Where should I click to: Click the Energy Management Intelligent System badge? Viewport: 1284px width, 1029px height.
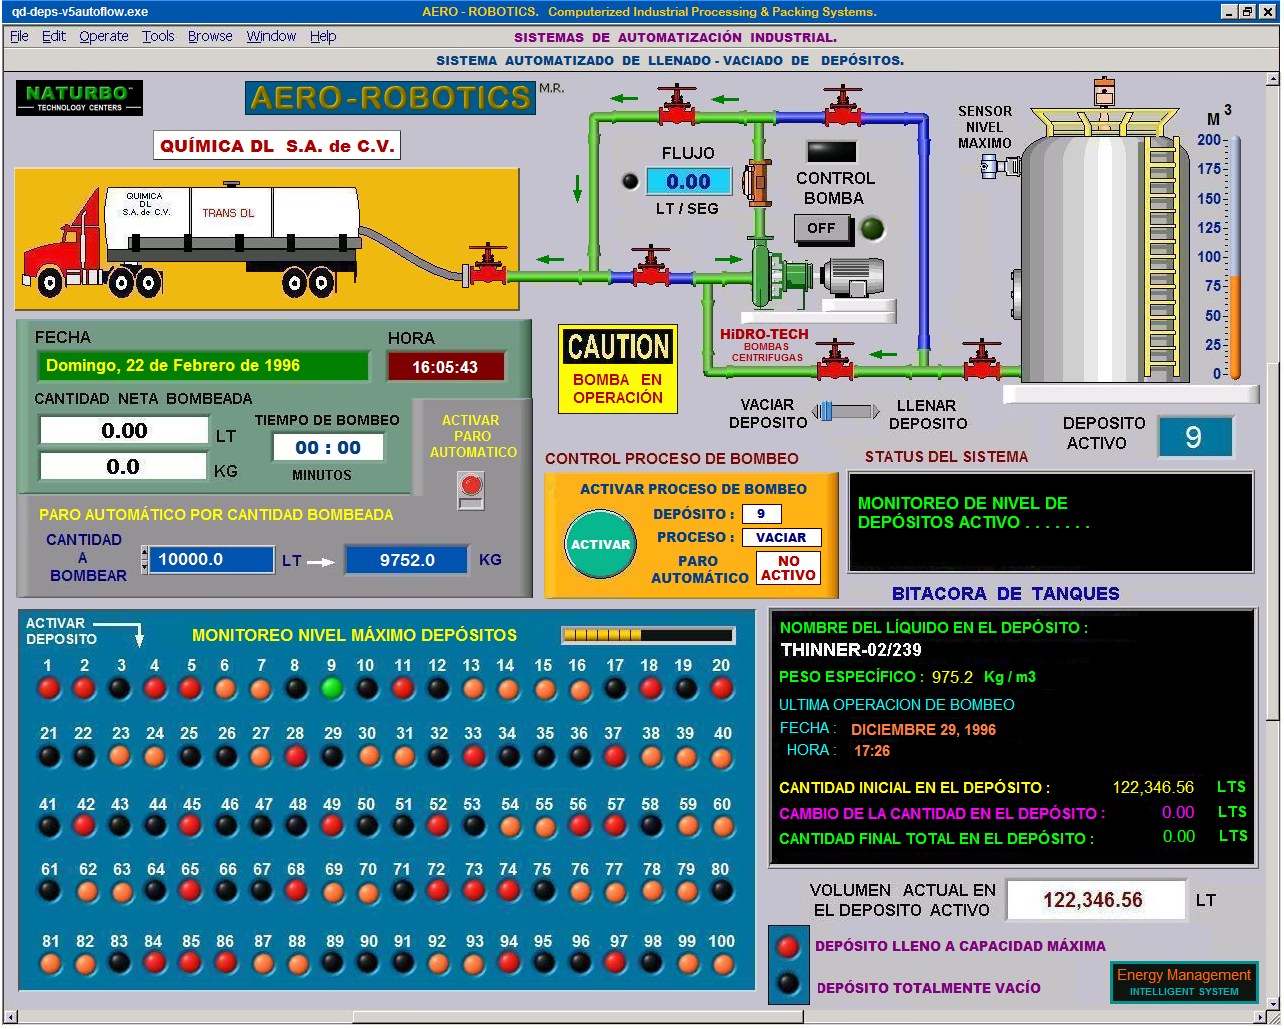(1184, 982)
